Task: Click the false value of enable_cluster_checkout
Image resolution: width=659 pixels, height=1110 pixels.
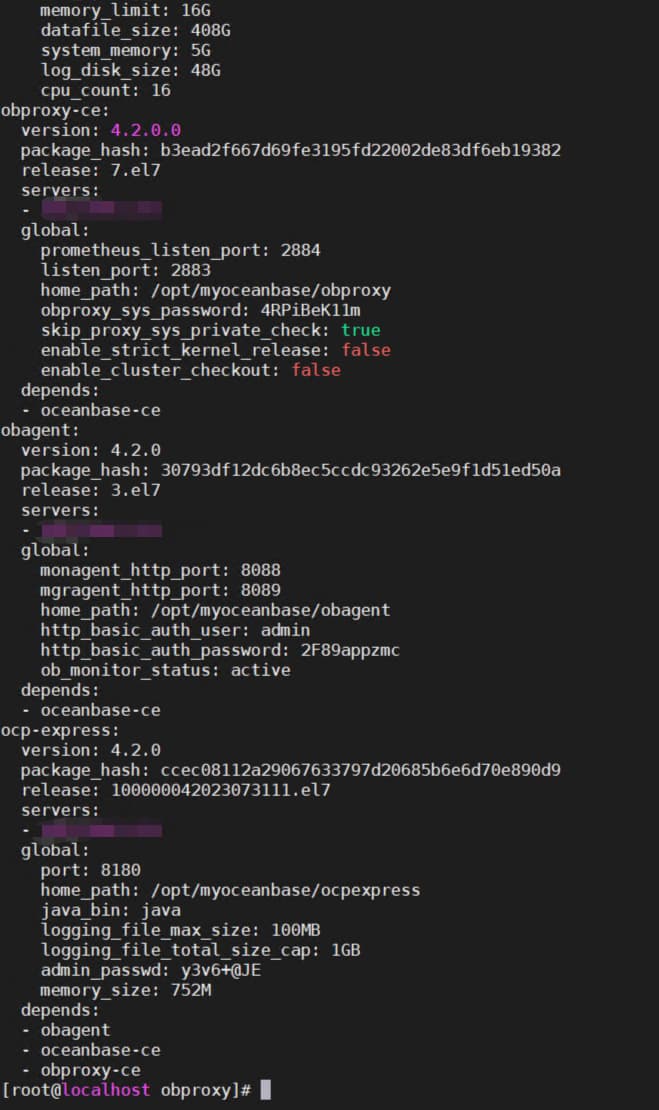Action: pyautogui.click(x=316, y=370)
